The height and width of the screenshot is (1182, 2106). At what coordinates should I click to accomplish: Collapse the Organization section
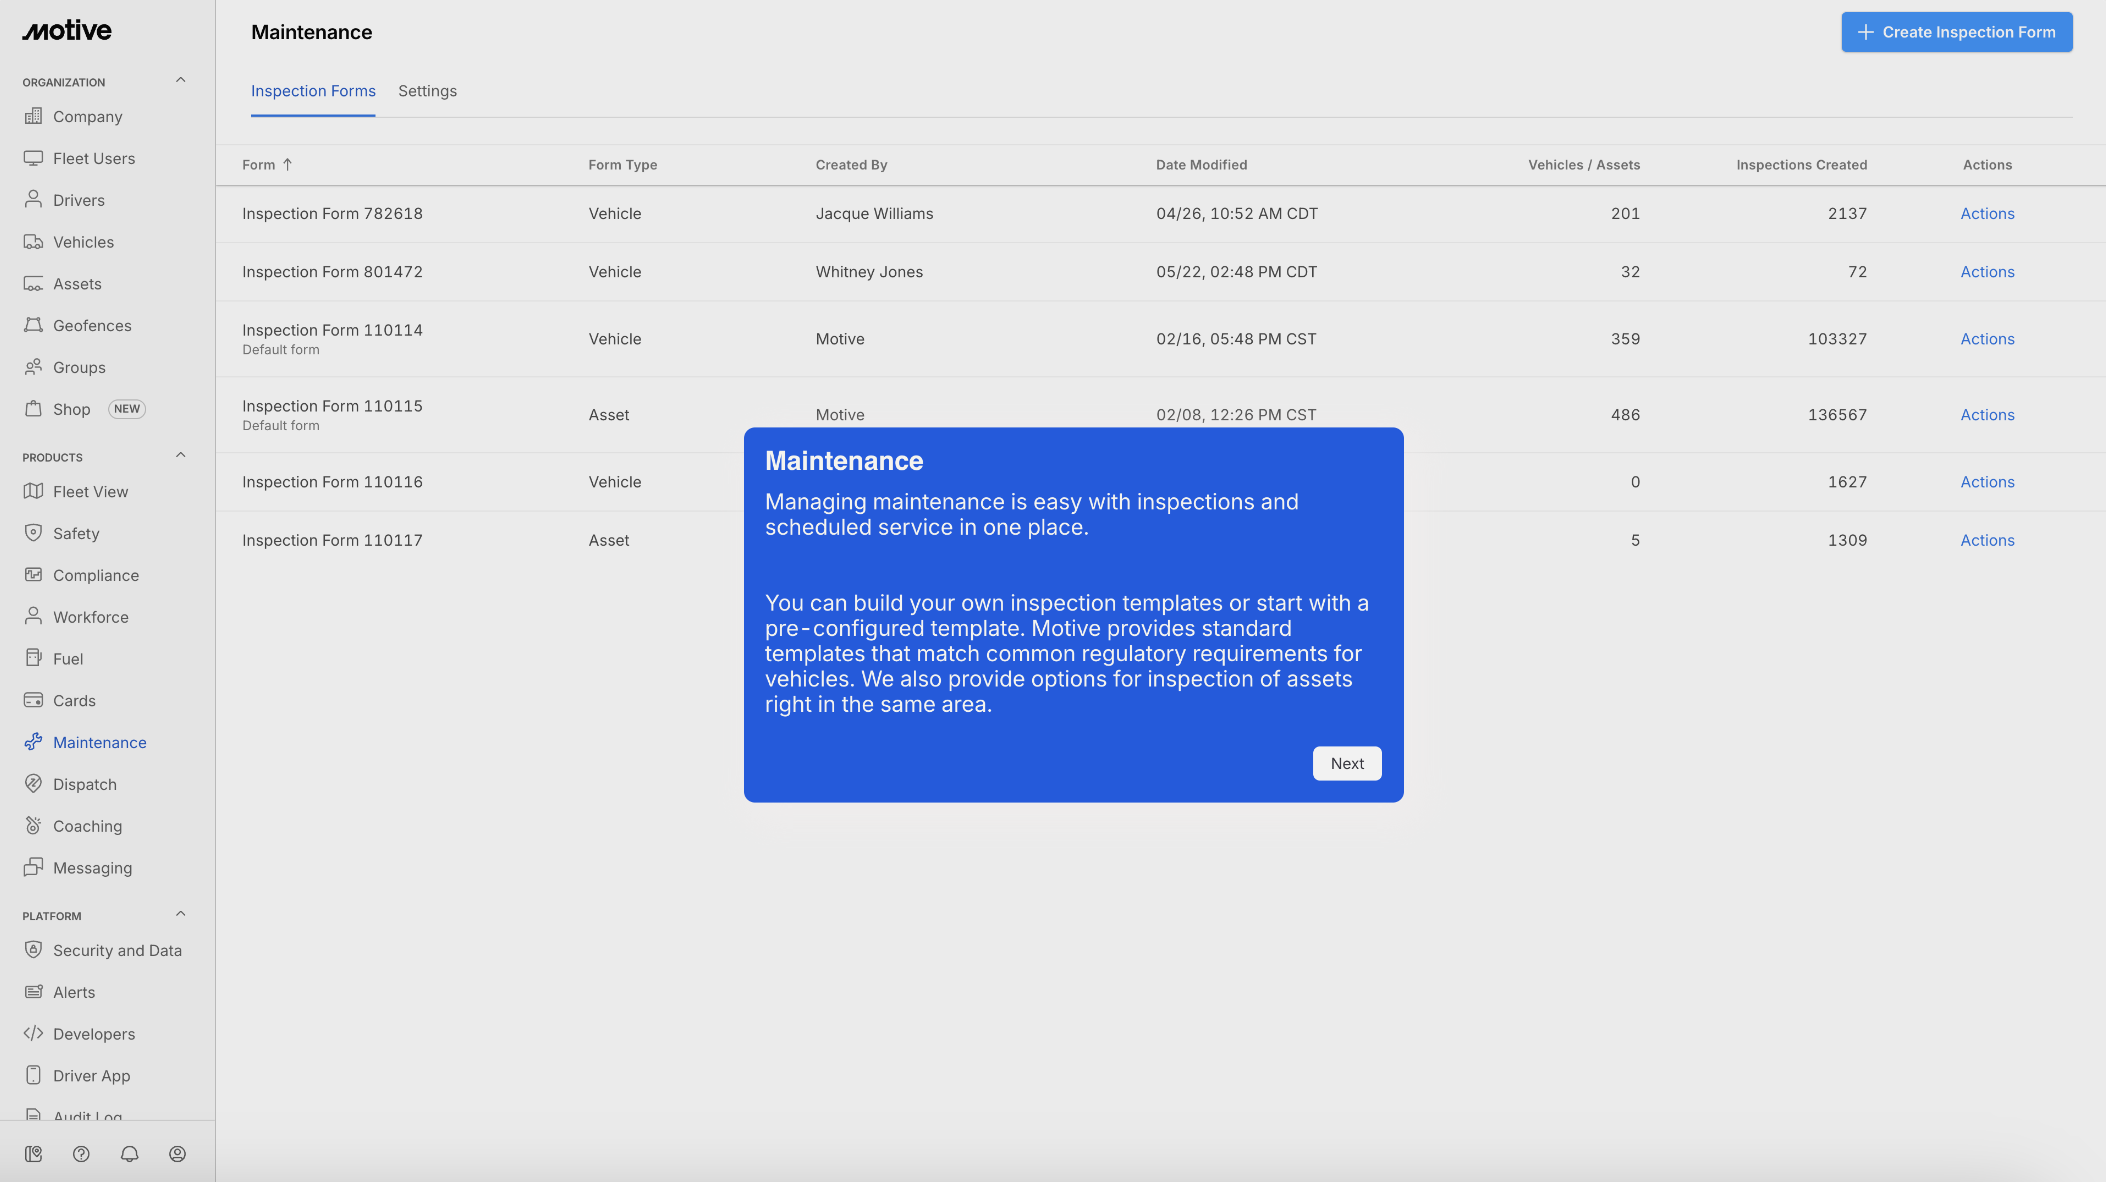(181, 81)
